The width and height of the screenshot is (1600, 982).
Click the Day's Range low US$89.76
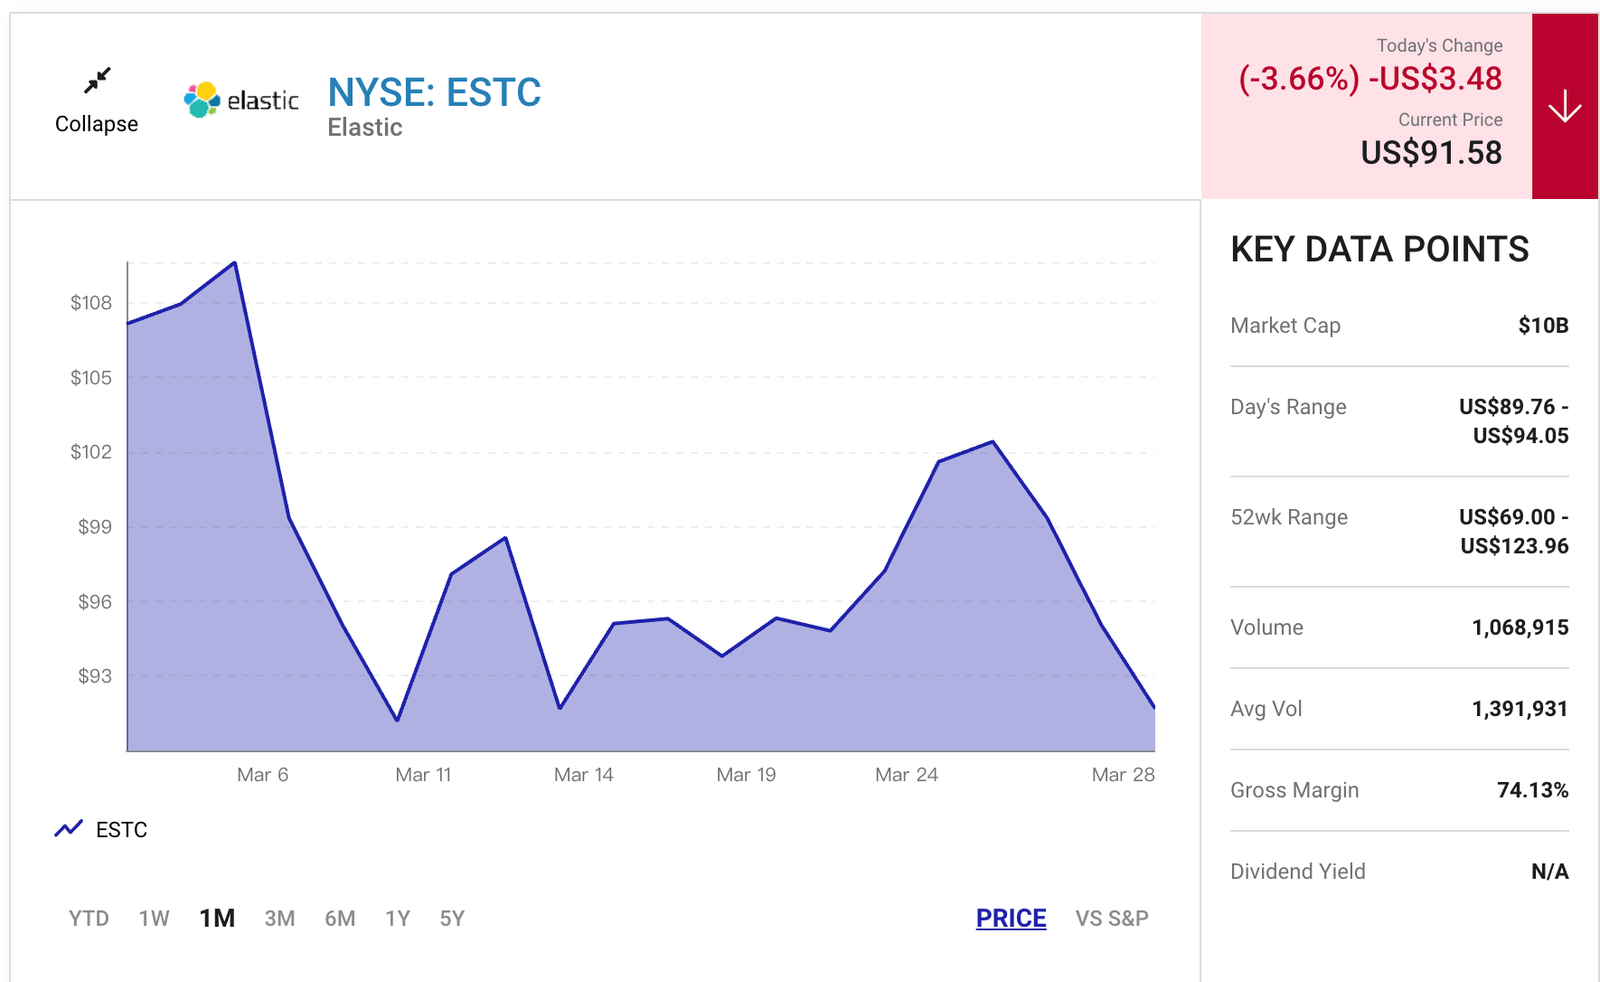1507,407
